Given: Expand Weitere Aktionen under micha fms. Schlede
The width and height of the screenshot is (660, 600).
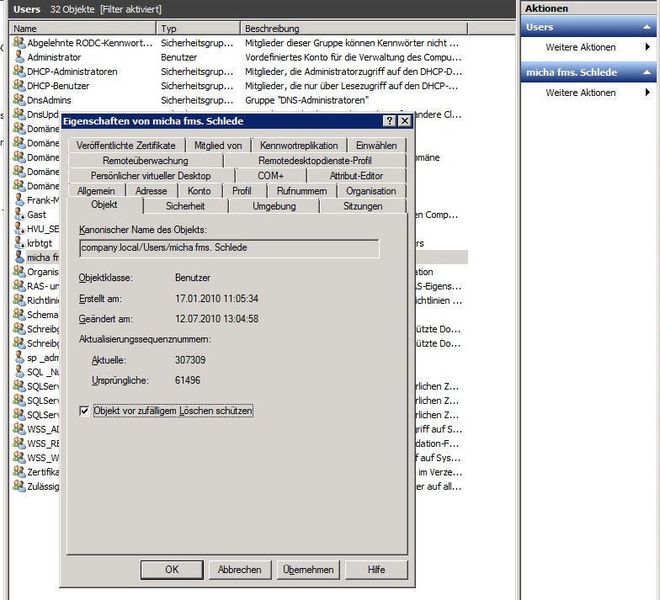Looking at the screenshot, I should (648, 93).
